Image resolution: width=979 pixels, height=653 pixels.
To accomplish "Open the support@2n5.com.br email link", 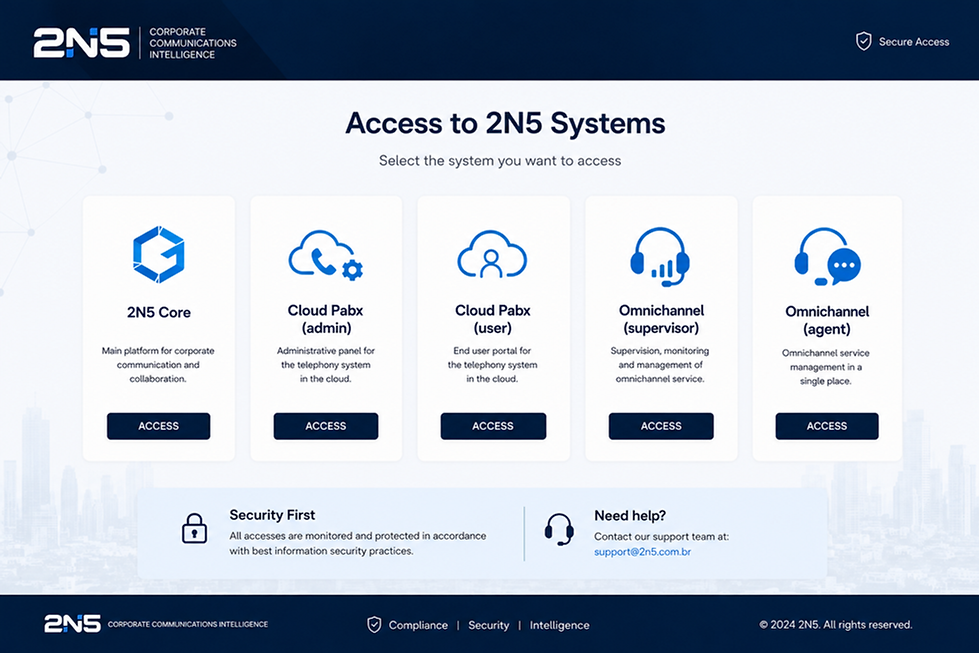I will tap(642, 552).
